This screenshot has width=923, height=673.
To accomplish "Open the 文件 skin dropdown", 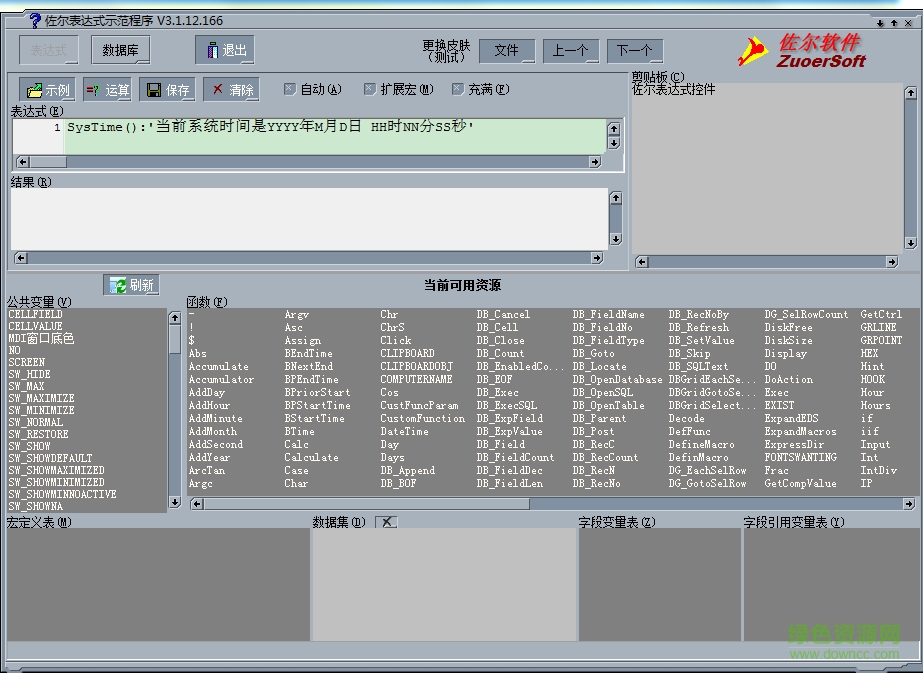I will (506, 50).
